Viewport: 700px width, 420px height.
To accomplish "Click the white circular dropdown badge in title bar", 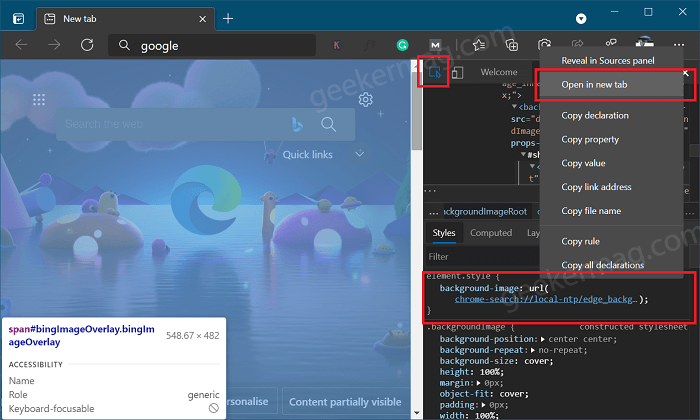I will pyautogui.click(x=581, y=19).
